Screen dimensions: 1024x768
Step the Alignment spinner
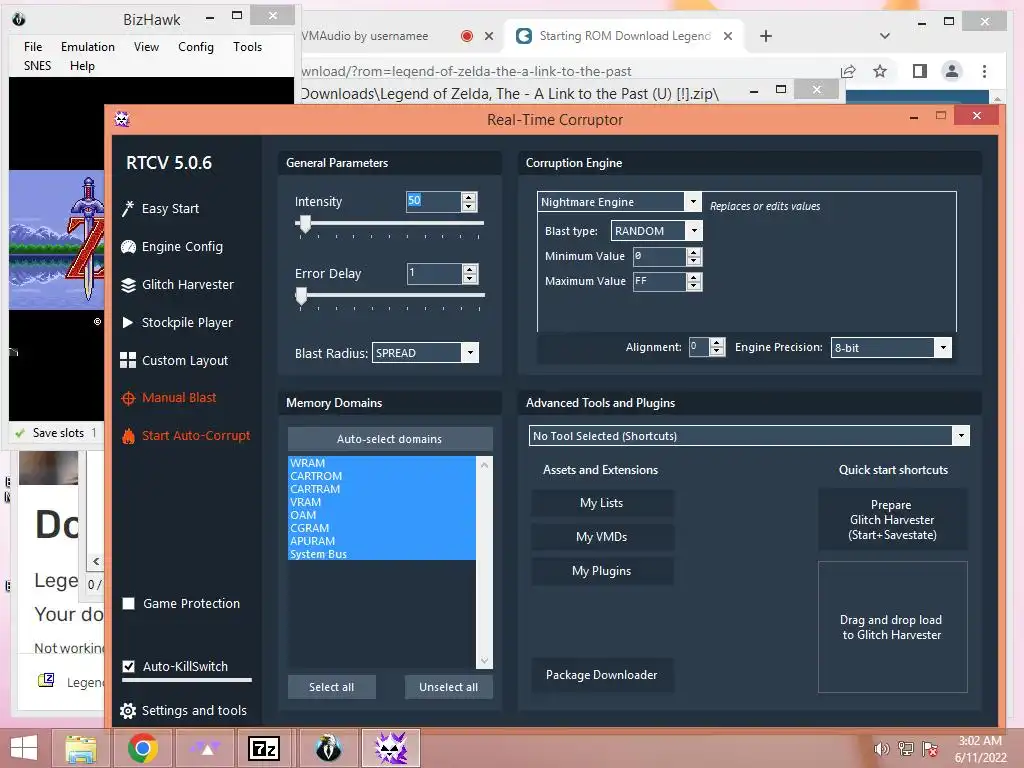coord(717,347)
